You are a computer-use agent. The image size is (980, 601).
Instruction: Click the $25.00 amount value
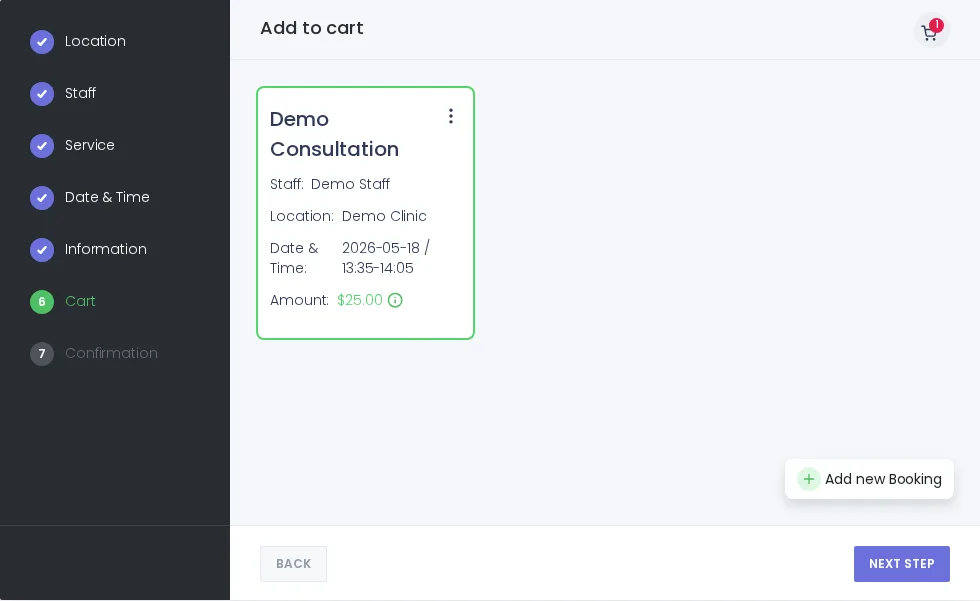coord(359,300)
